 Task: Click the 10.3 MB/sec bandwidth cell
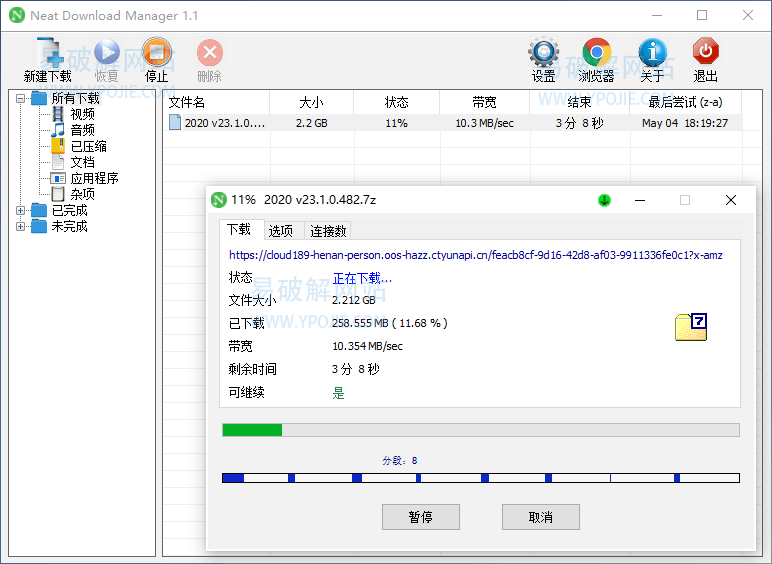(484, 123)
